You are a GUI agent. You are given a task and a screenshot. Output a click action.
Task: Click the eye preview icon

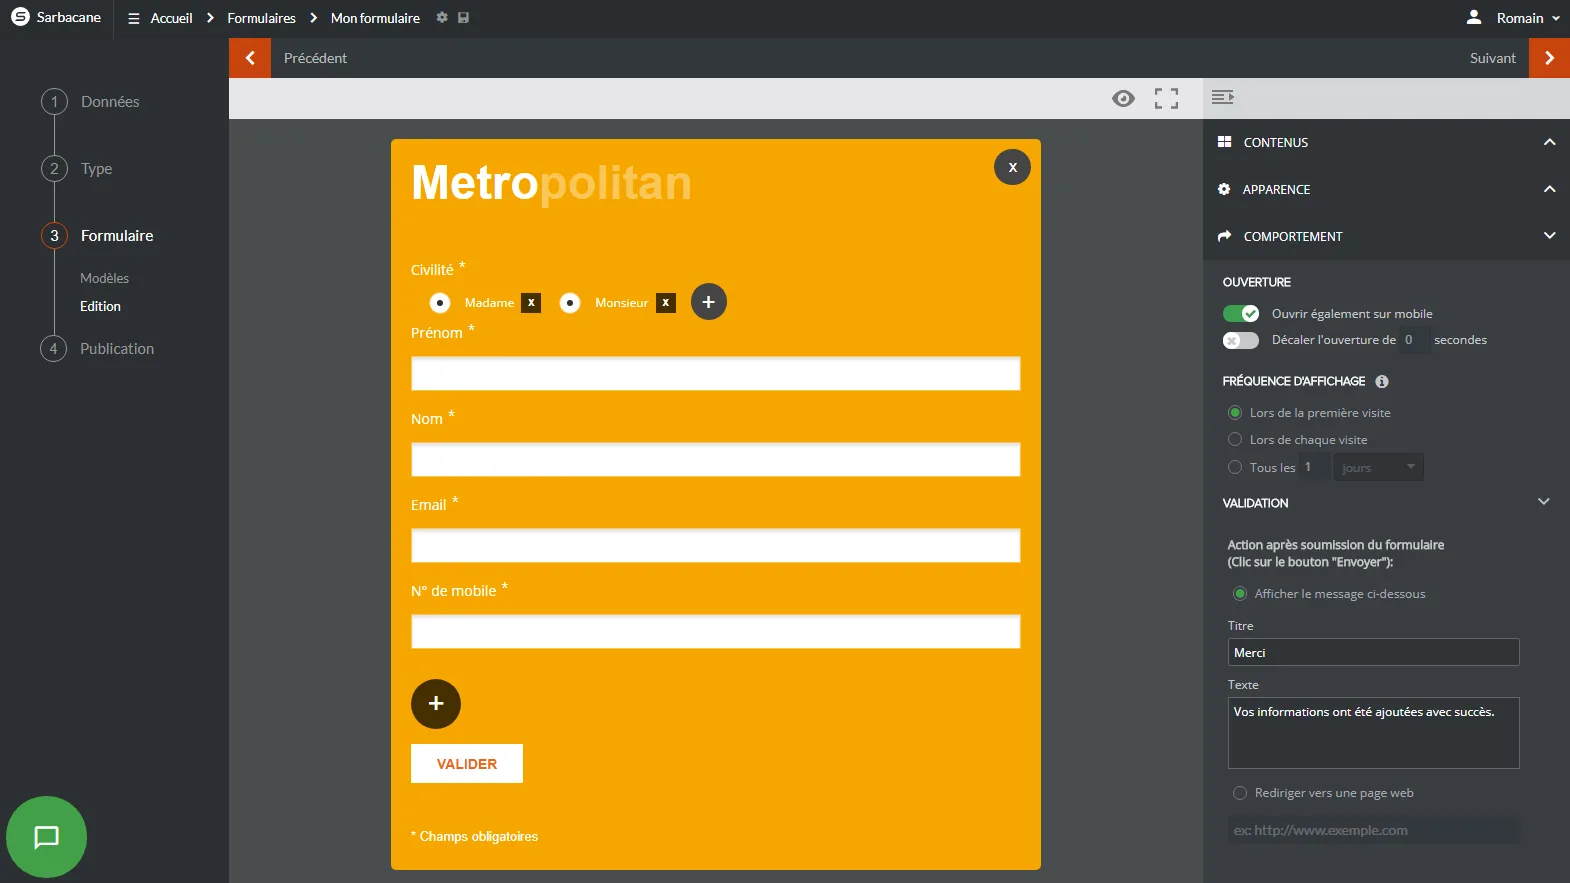(1123, 98)
